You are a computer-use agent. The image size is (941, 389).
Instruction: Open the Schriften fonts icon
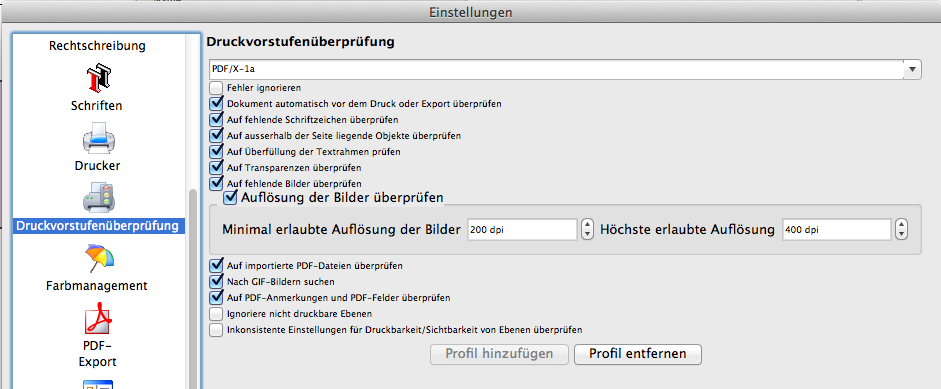(x=97, y=79)
